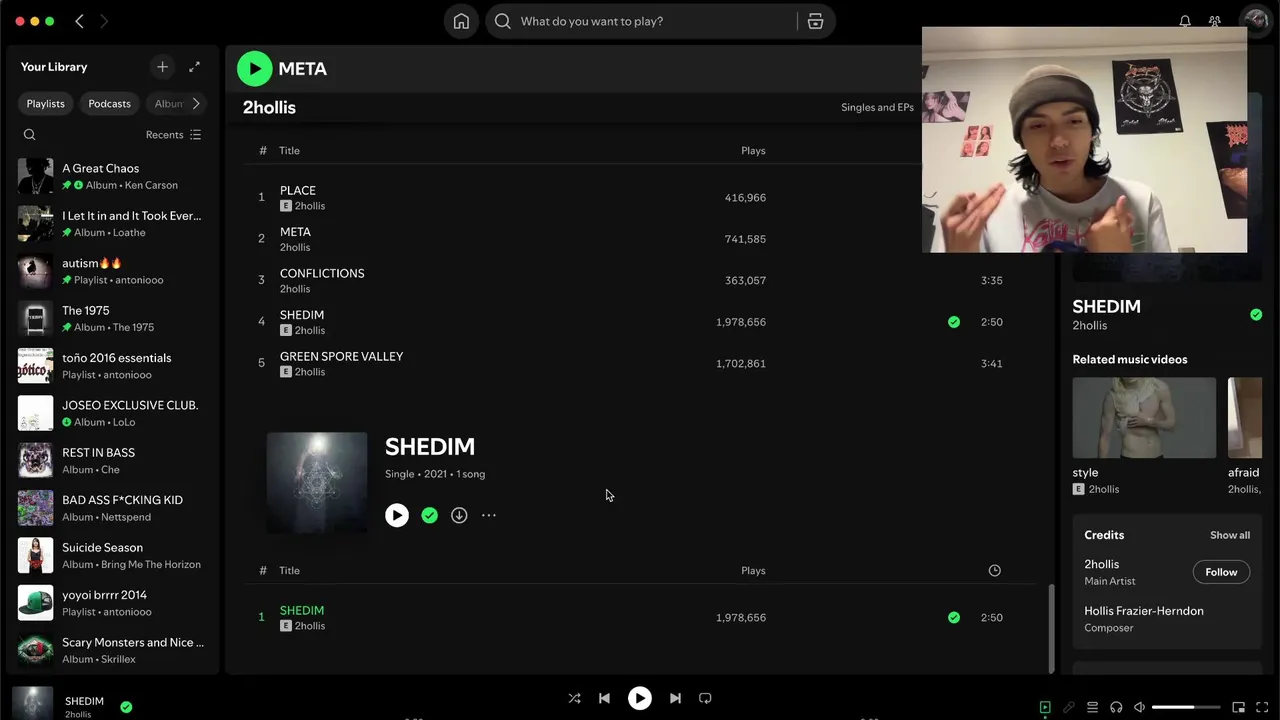Open the notifications bell
1280x720 pixels.
[x=1185, y=21]
